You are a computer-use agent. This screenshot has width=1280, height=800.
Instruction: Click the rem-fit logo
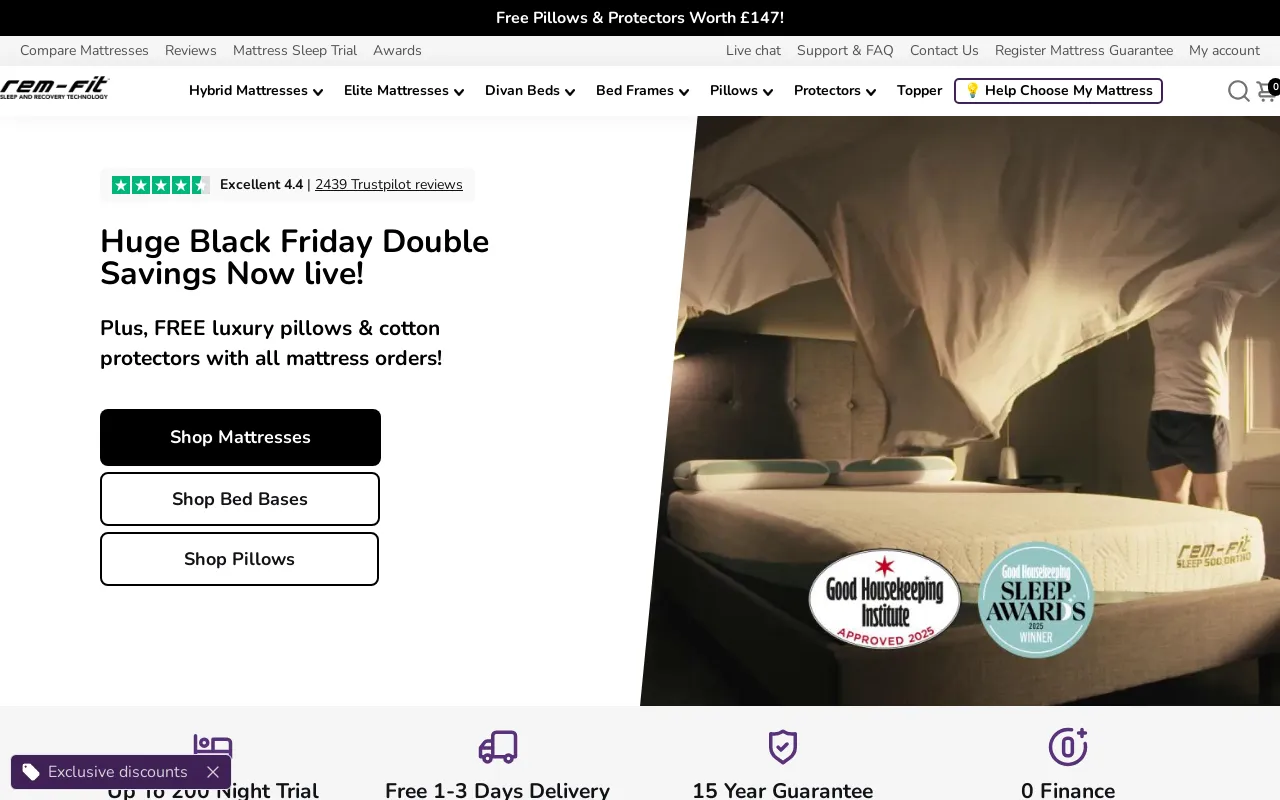(54, 89)
